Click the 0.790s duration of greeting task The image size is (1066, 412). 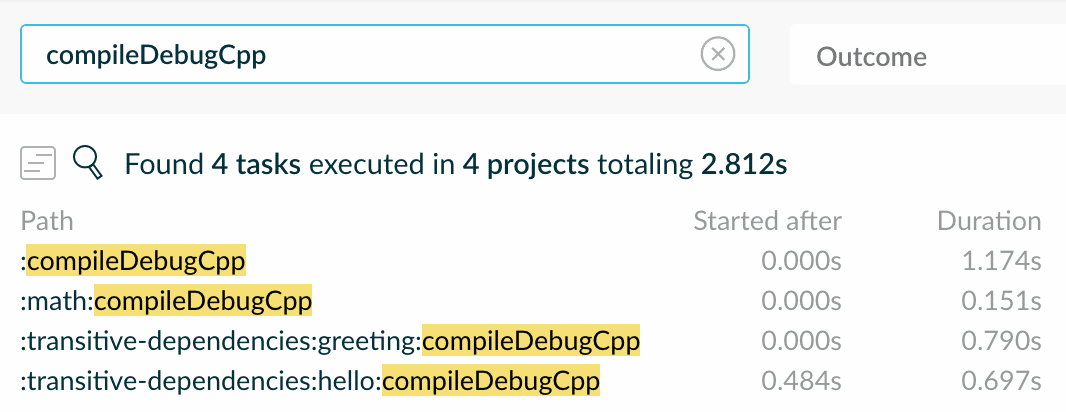click(x=1001, y=341)
